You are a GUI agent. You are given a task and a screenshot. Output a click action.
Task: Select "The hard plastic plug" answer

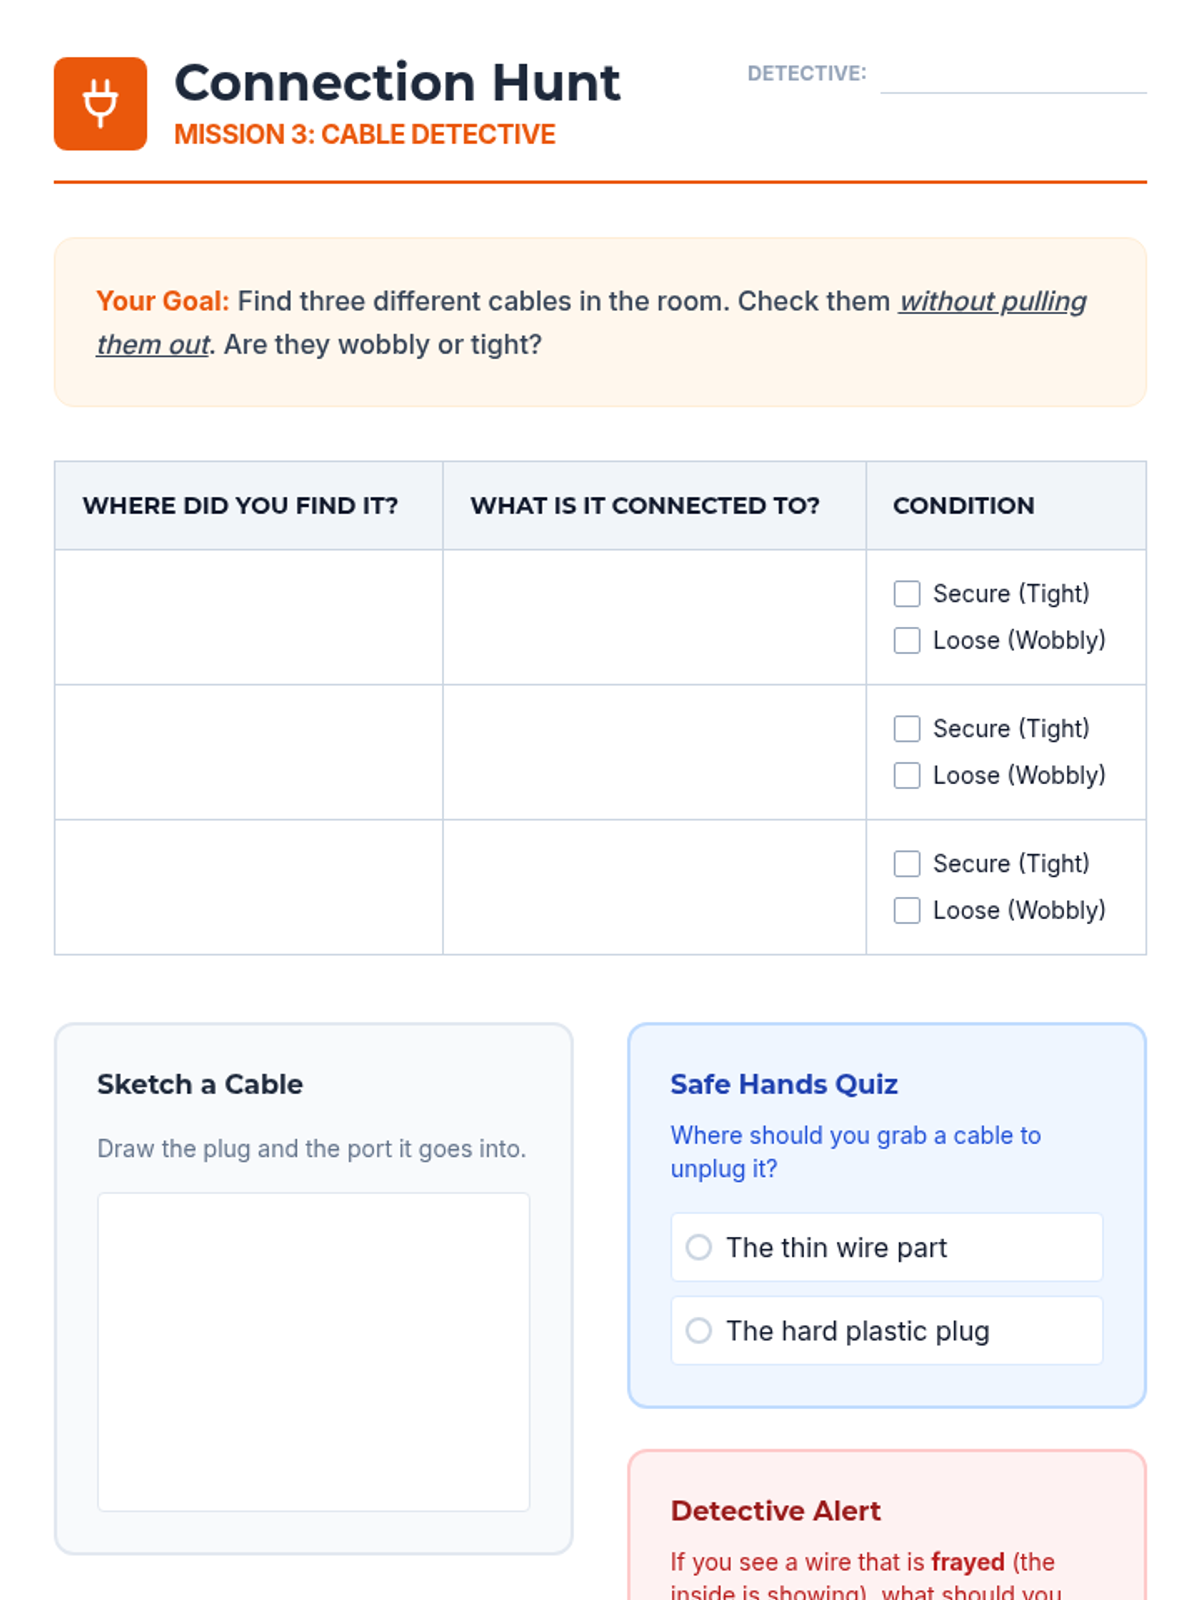tap(699, 1331)
